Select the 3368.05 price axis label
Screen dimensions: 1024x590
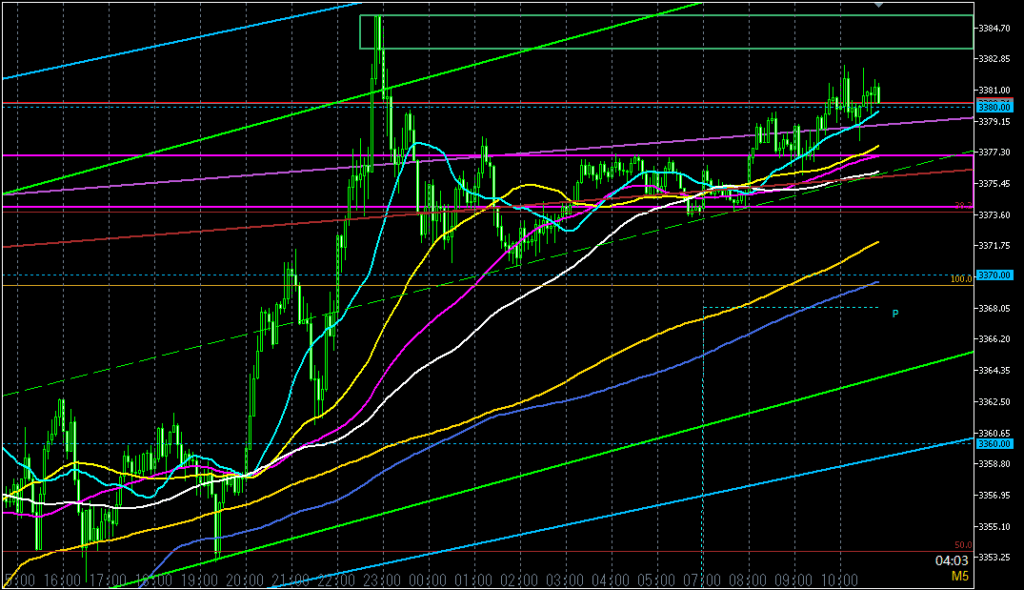coord(995,308)
